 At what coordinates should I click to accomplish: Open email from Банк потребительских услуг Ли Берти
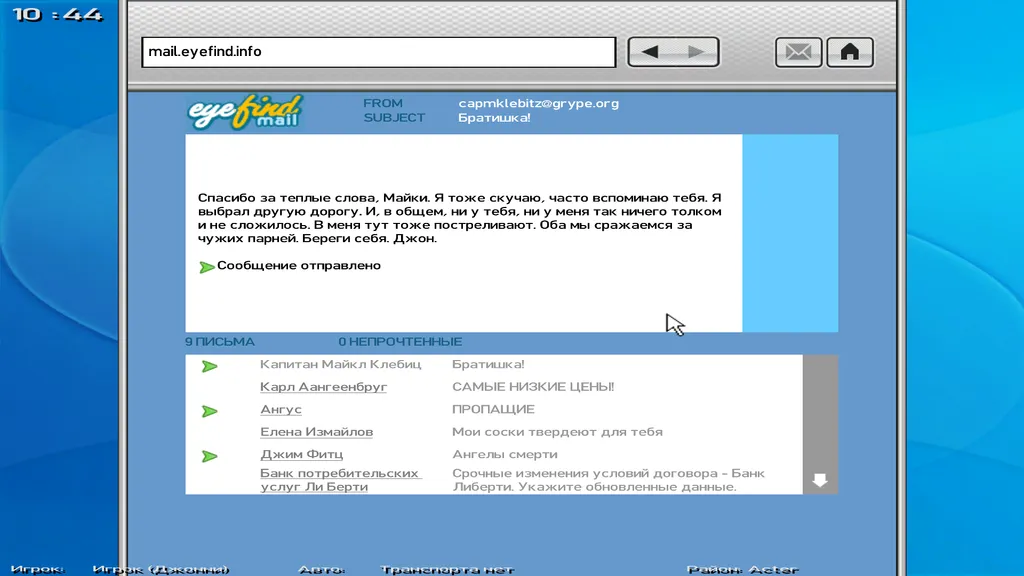pyautogui.click(x=340, y=480)
